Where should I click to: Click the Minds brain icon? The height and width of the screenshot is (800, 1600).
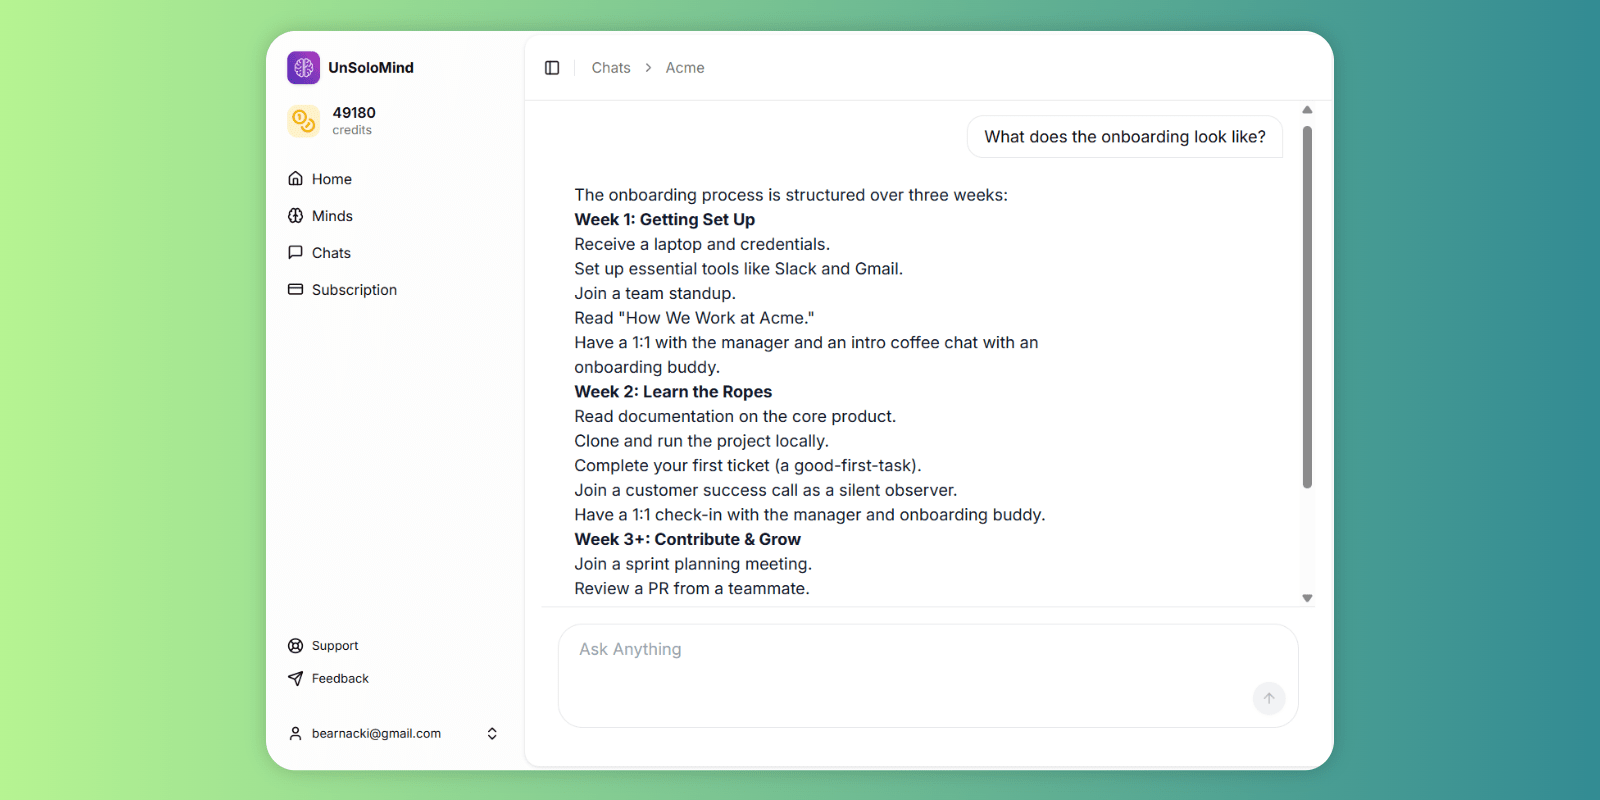tap(296, 216)
